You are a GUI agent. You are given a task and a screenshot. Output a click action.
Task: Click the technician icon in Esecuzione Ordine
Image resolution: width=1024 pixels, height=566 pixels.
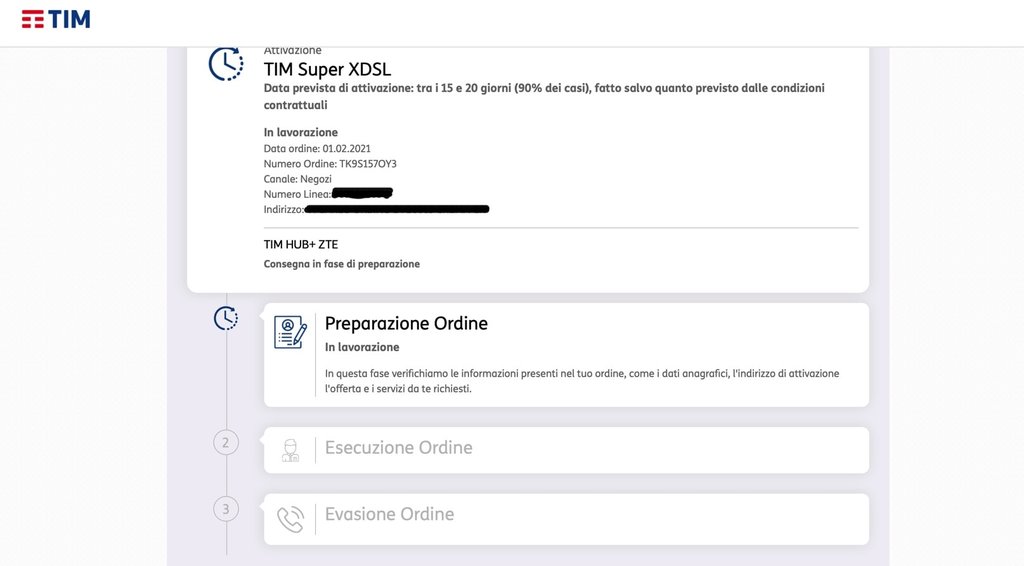tap(291, 450)
